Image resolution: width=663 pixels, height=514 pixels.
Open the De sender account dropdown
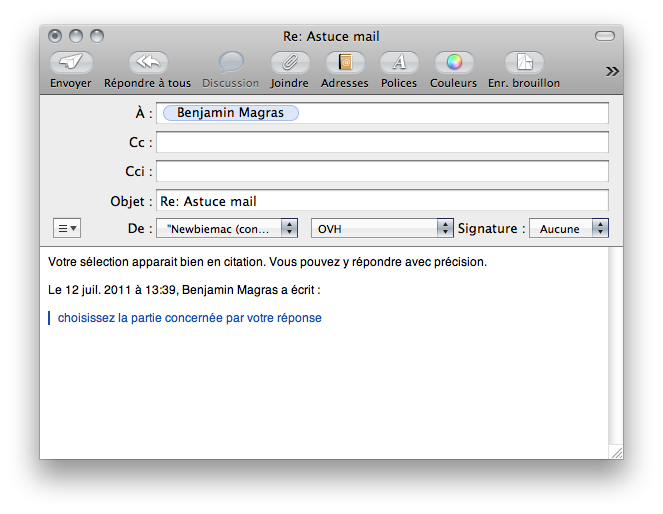[x=227, y=229]
